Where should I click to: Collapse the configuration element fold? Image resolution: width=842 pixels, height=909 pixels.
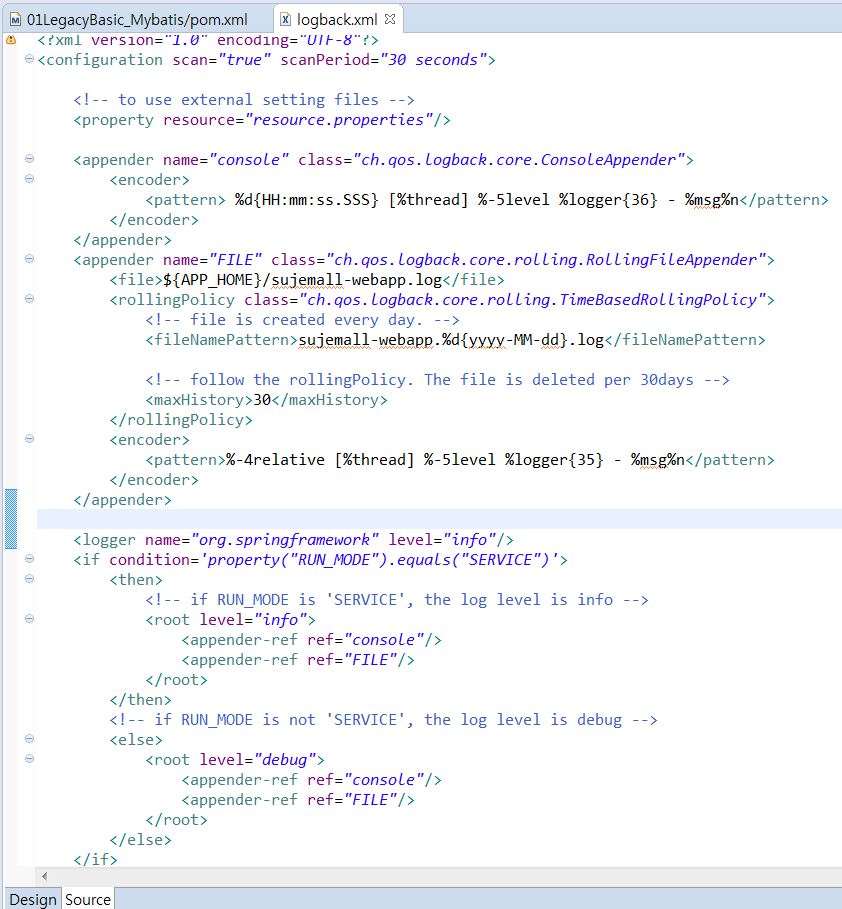point(30,59)
